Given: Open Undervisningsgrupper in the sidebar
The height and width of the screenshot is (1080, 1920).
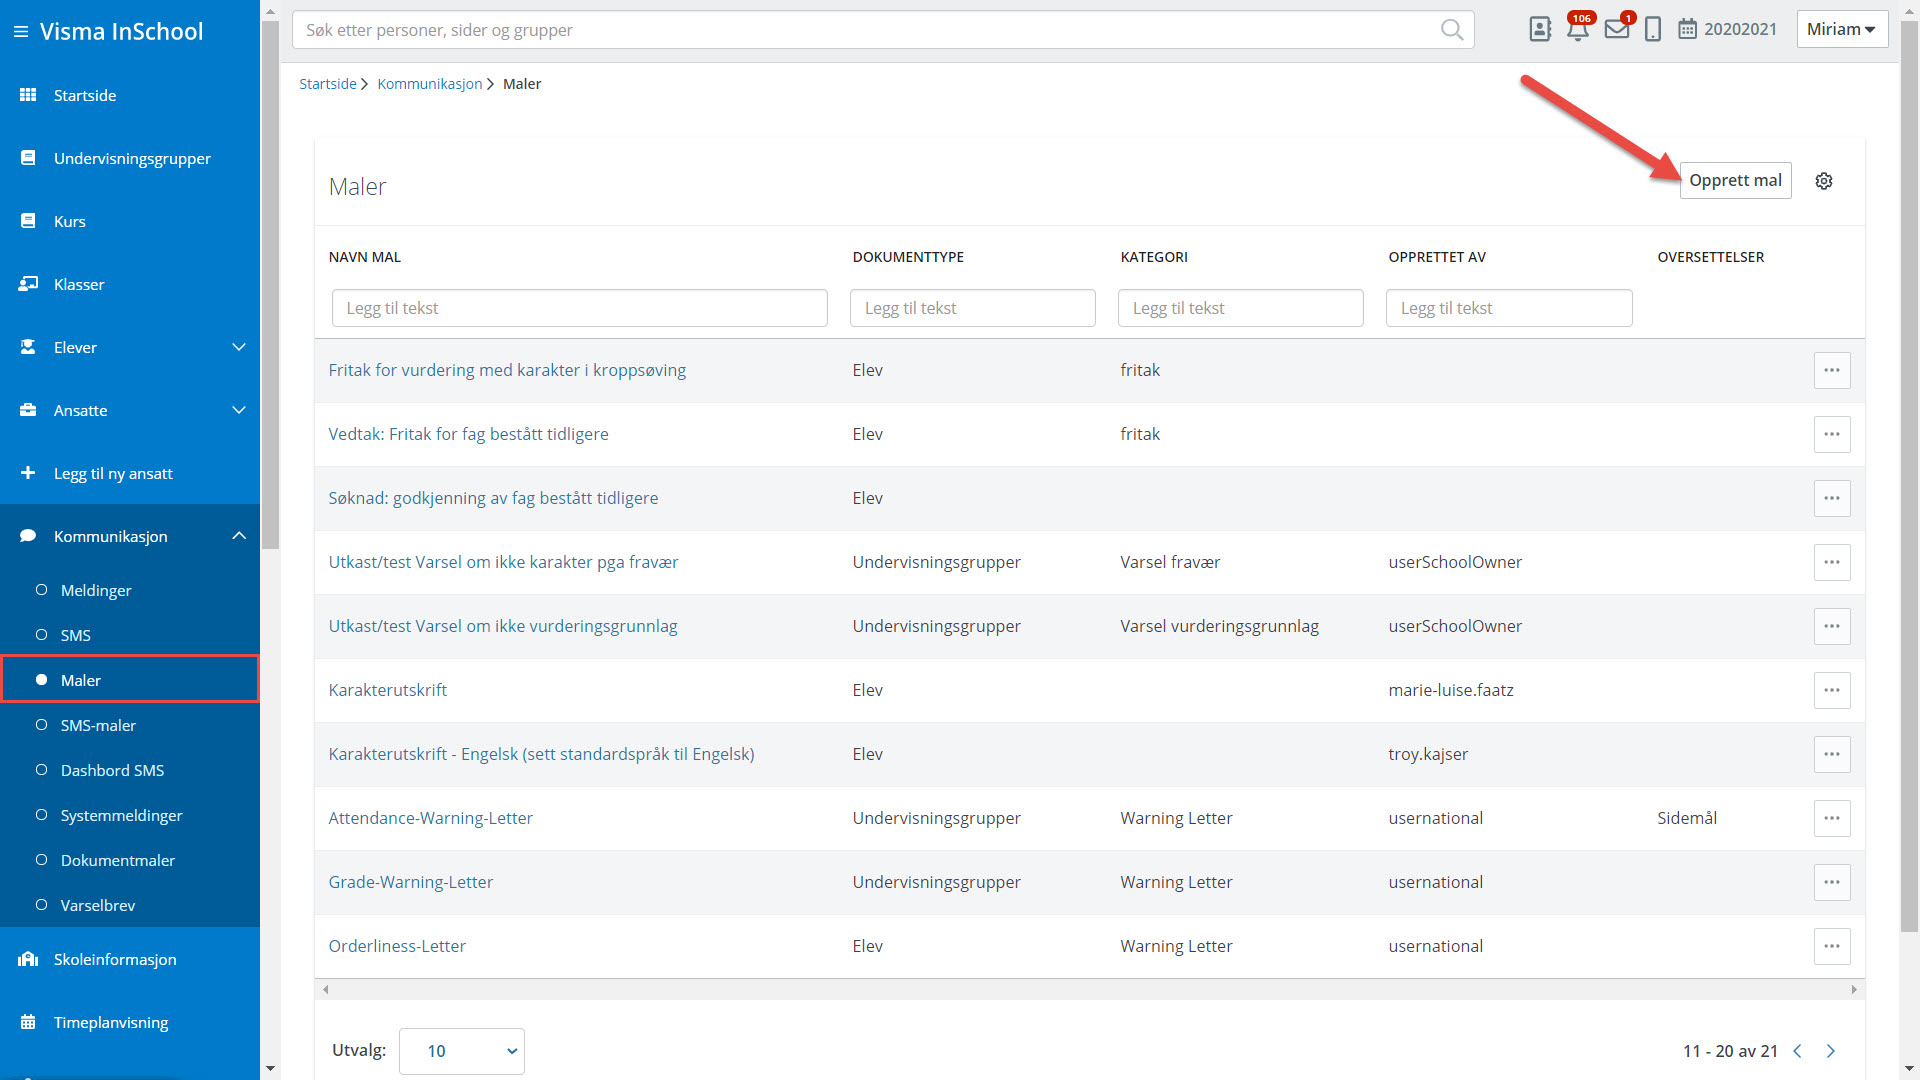Looking at the screenshot, I should (x=132, y=158).
